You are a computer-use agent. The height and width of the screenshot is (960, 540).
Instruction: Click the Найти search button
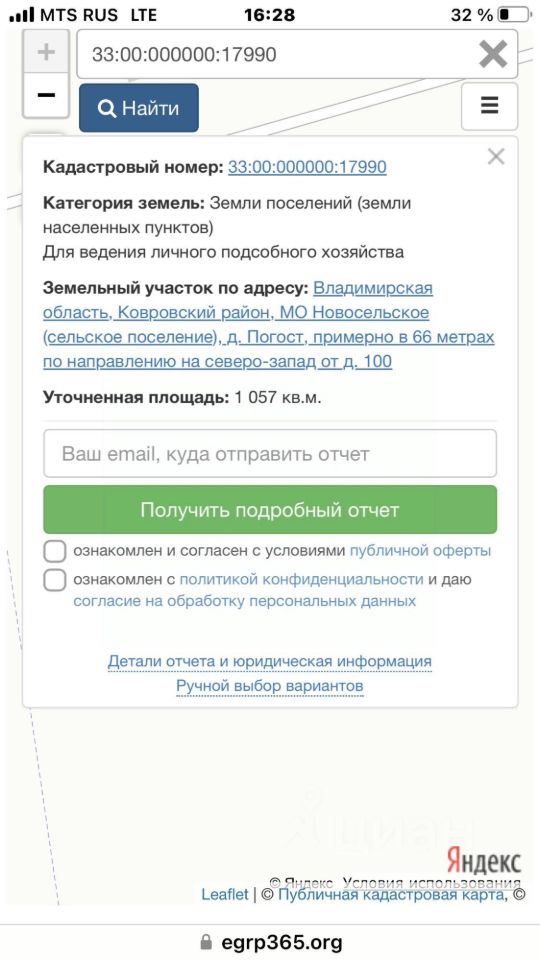(x=139, y=108)
